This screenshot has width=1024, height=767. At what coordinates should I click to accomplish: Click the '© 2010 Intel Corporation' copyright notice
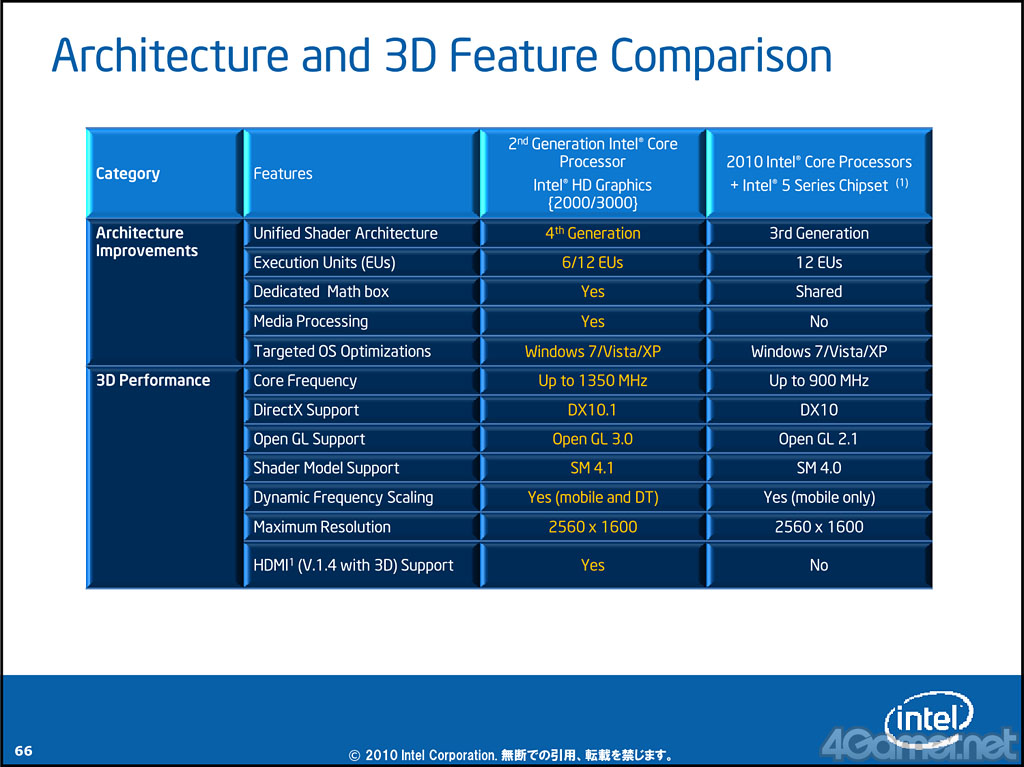511,755
